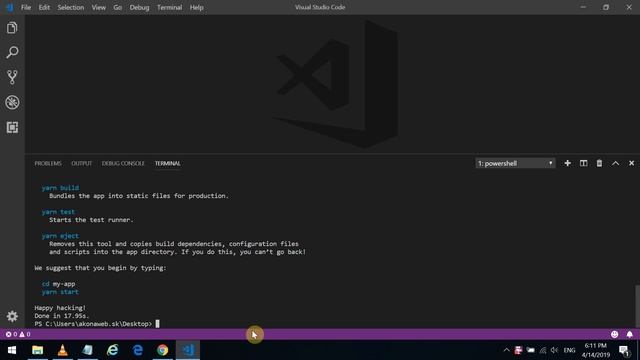Image resolution: width=640 pixels, height=360 pixels.
Task: Open the Source Control view icon
Action: (12, 77)
